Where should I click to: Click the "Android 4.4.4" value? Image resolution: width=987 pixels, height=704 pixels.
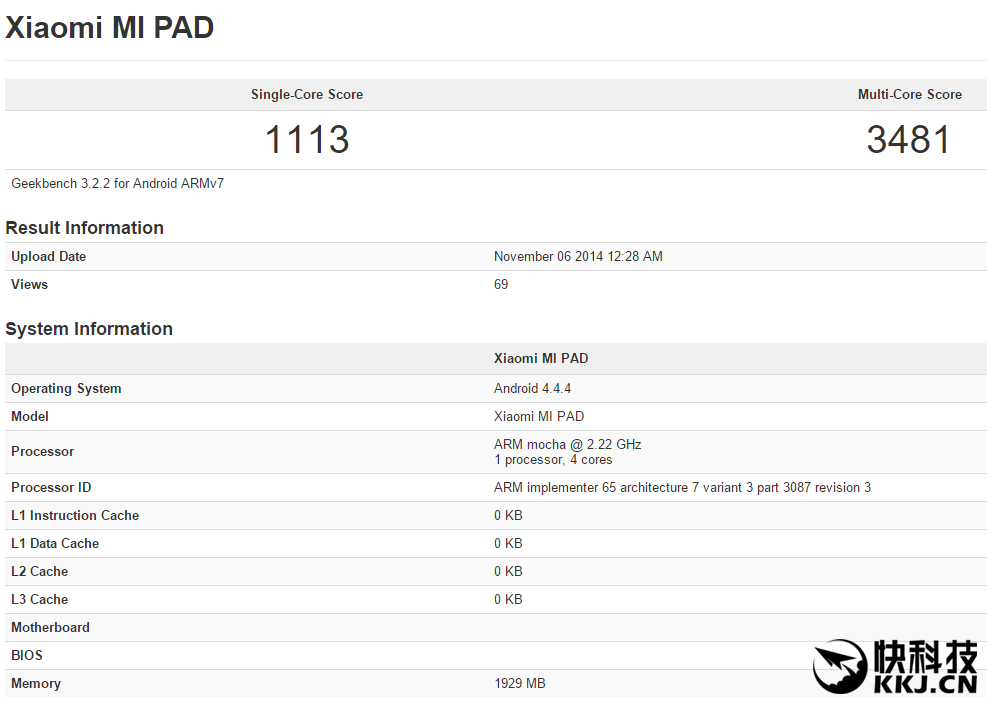[533, 389]
